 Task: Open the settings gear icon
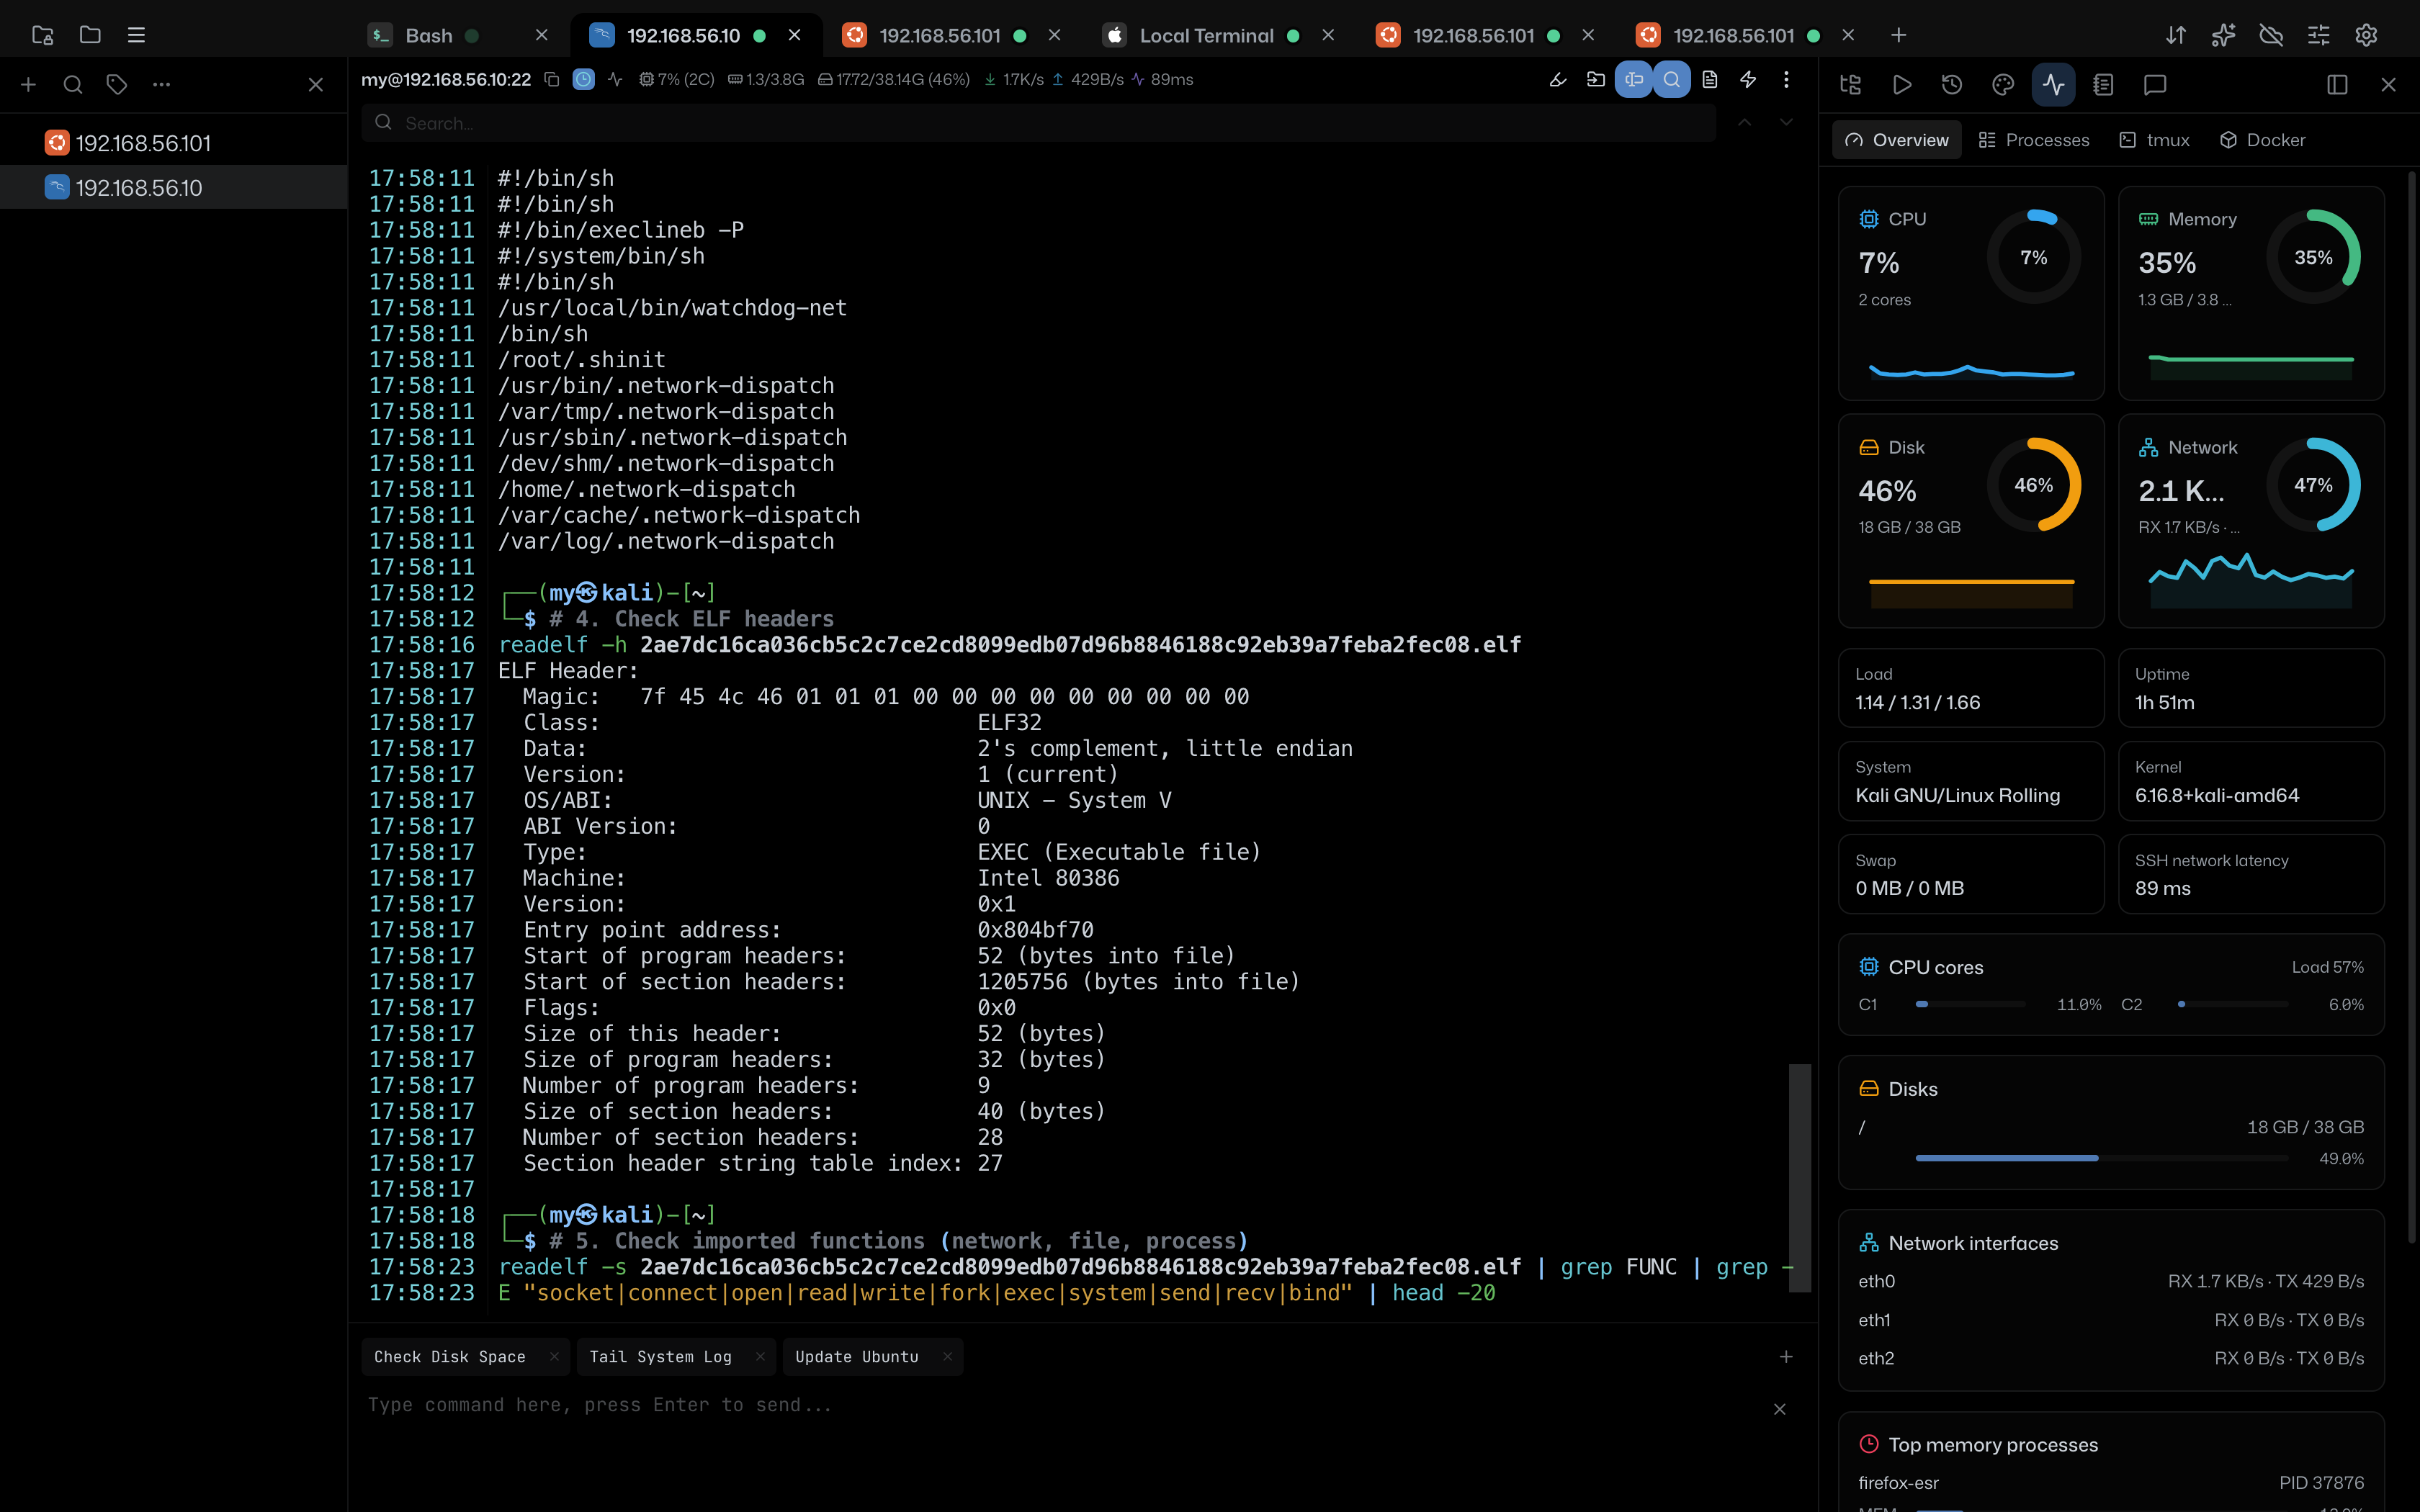coord(2366,35)
